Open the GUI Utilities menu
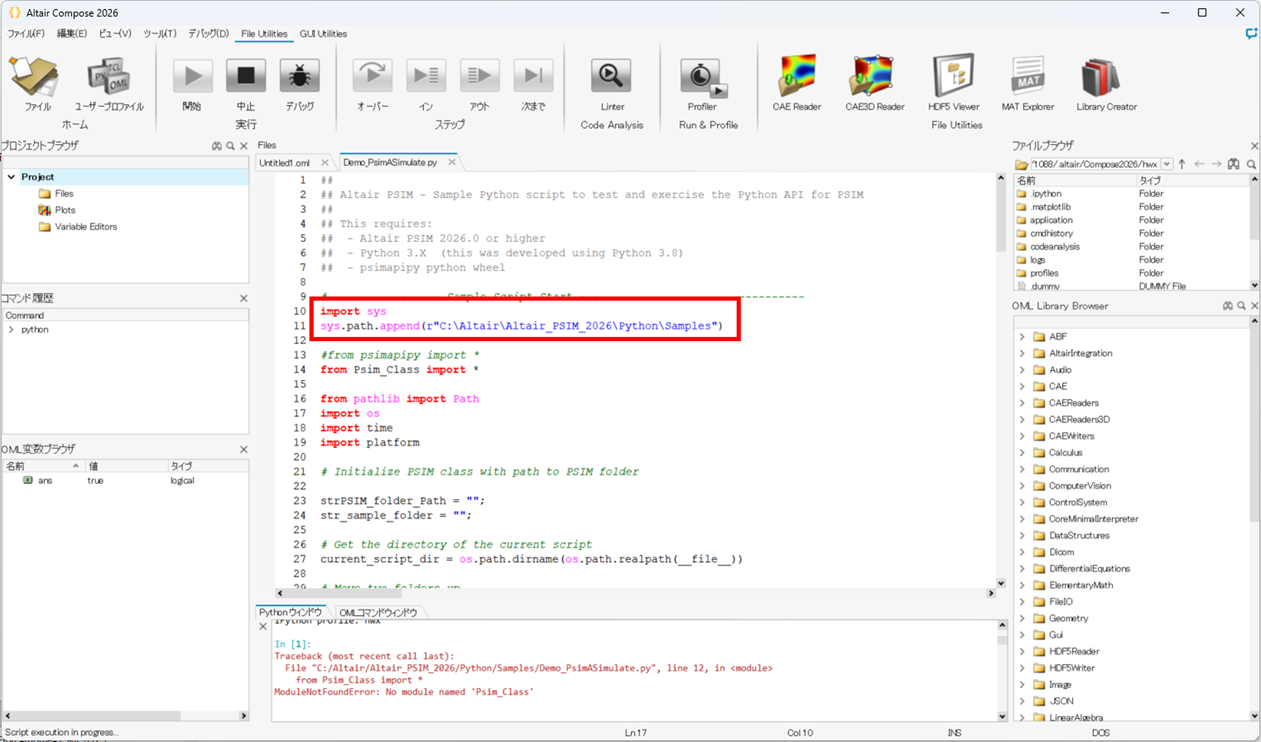This screenshot has width=1261, height=742. [x=323, y=34]
